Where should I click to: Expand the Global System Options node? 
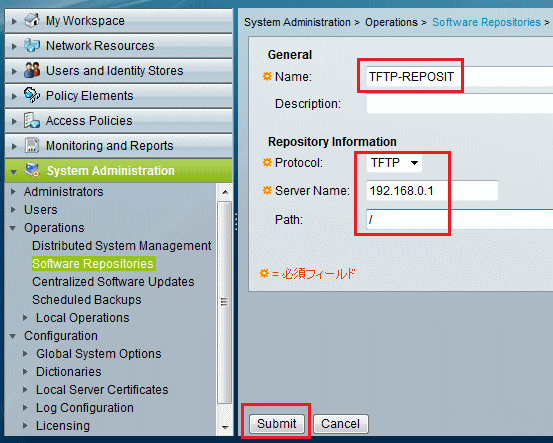pyautogui.click(x=25, y=353)
